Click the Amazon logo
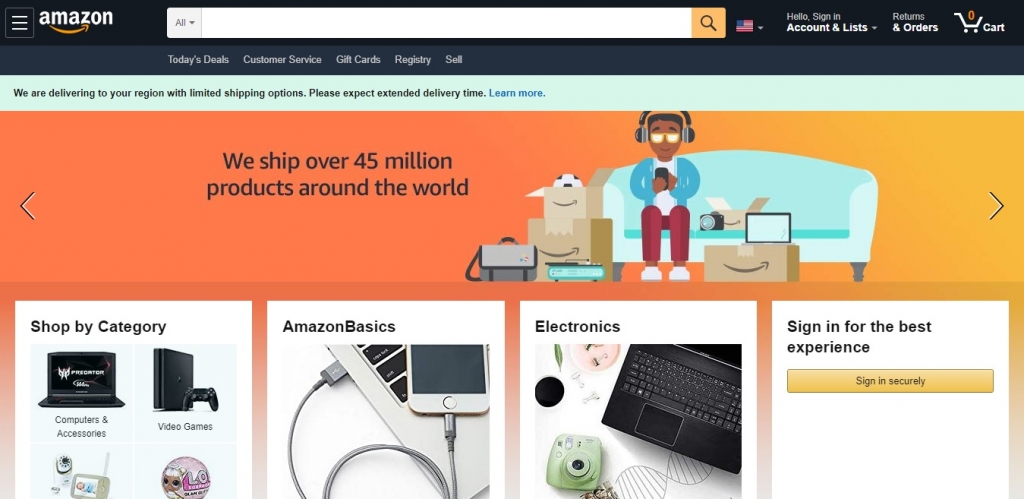This screenshot has width=1024, height=499. [76, 22]
